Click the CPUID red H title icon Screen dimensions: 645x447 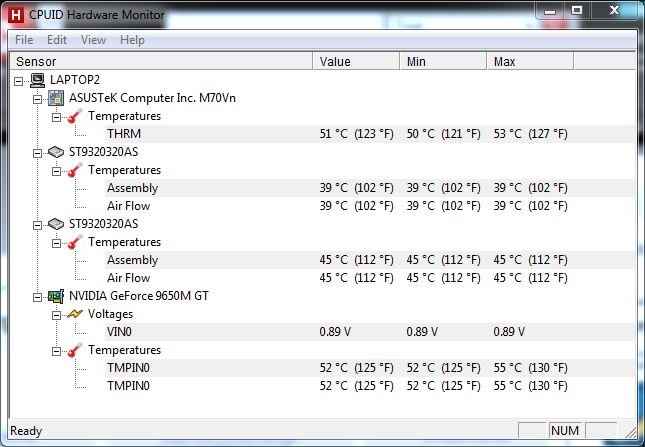pos(17,15)
